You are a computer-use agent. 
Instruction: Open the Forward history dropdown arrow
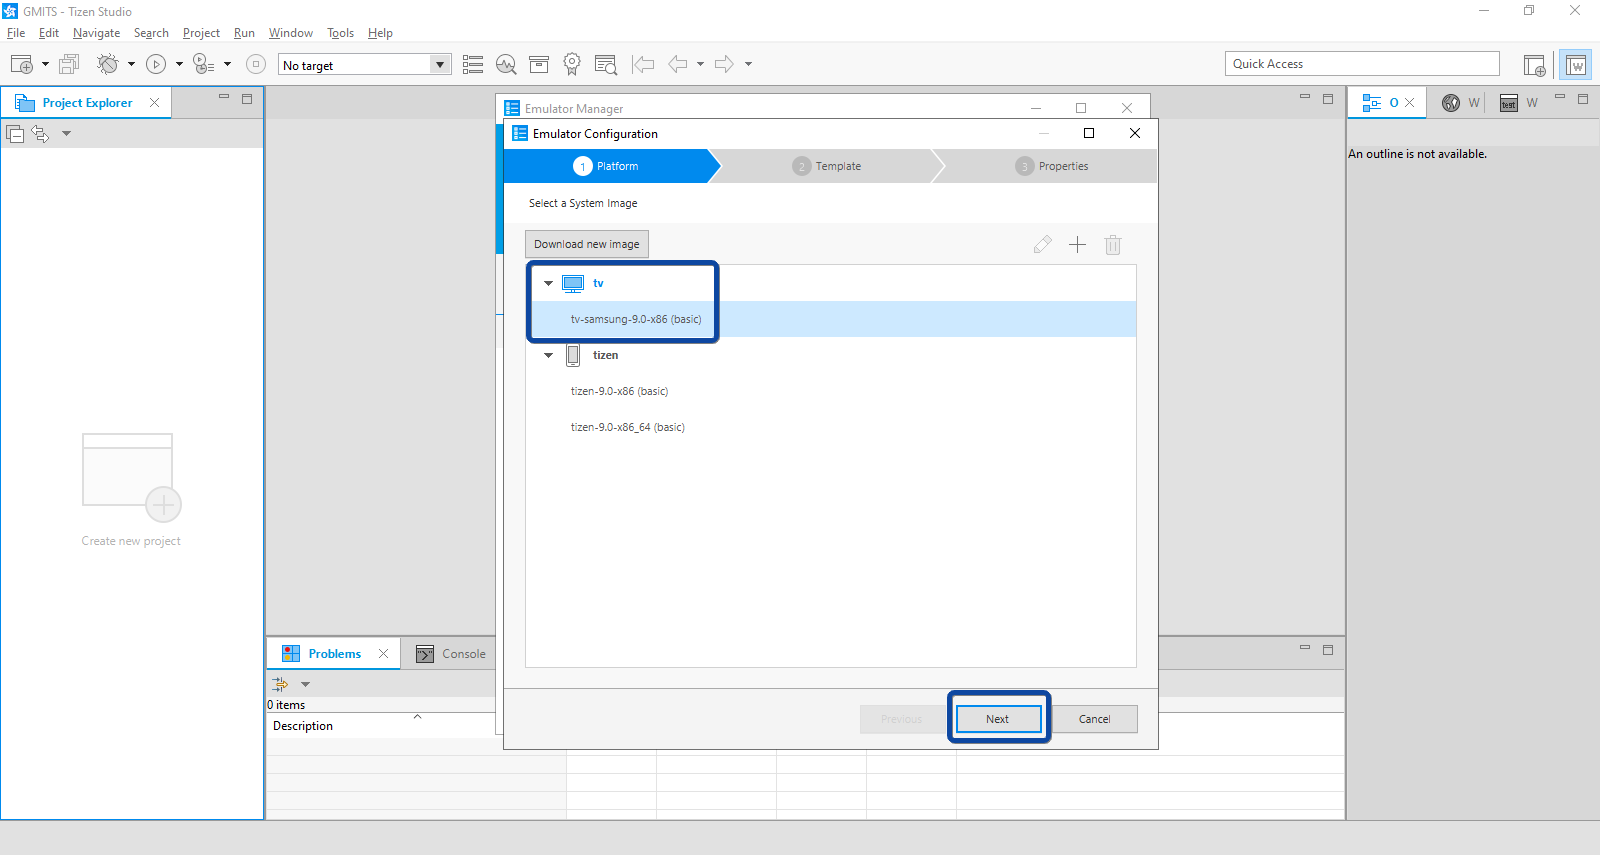[748, 64]
